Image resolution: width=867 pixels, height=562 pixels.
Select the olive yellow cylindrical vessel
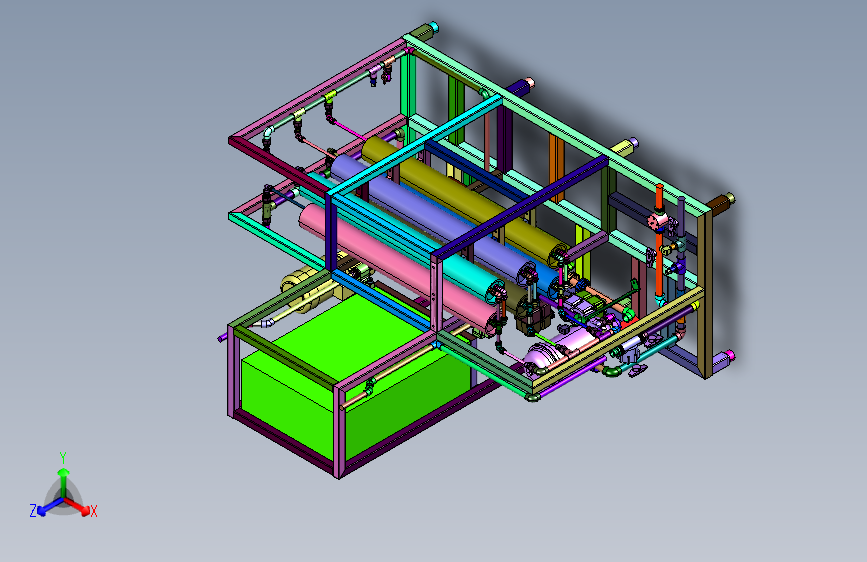click(x=462, y=200)
